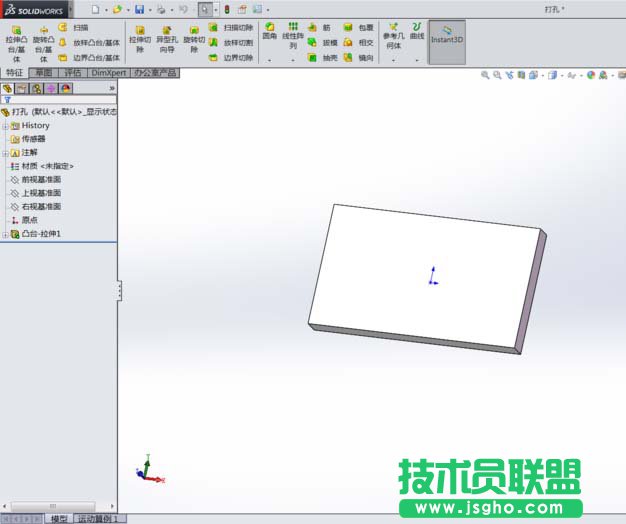This screenshot has width=626, height=524.
Task: Expand the 参考几何体 dropdown arrow
Action: (394, 60)
